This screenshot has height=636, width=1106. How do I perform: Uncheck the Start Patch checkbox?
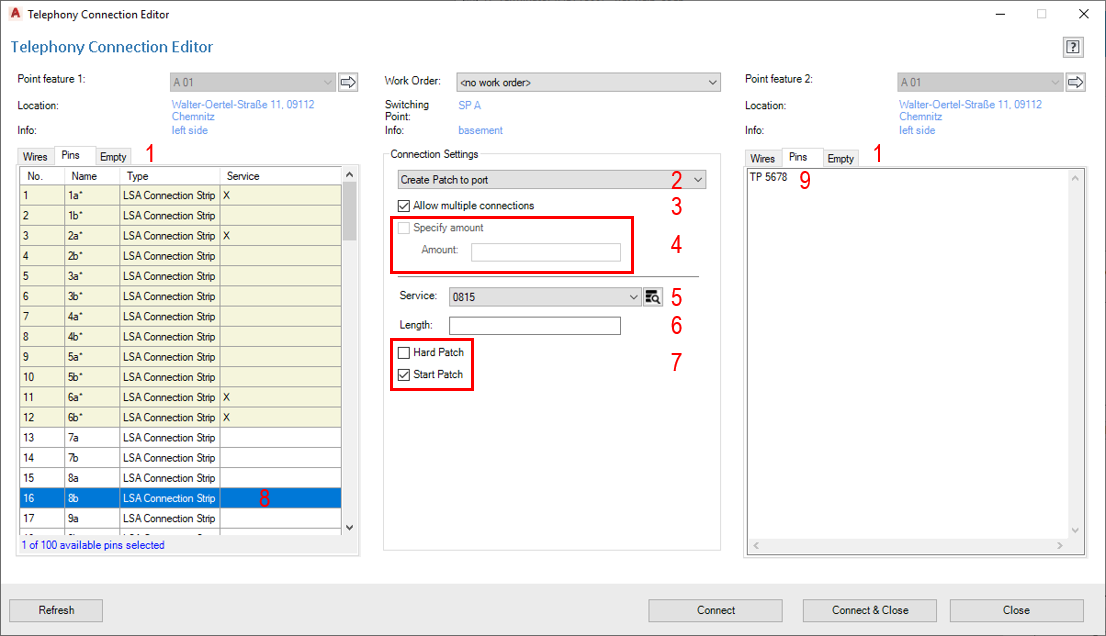(x=403, y=374)
